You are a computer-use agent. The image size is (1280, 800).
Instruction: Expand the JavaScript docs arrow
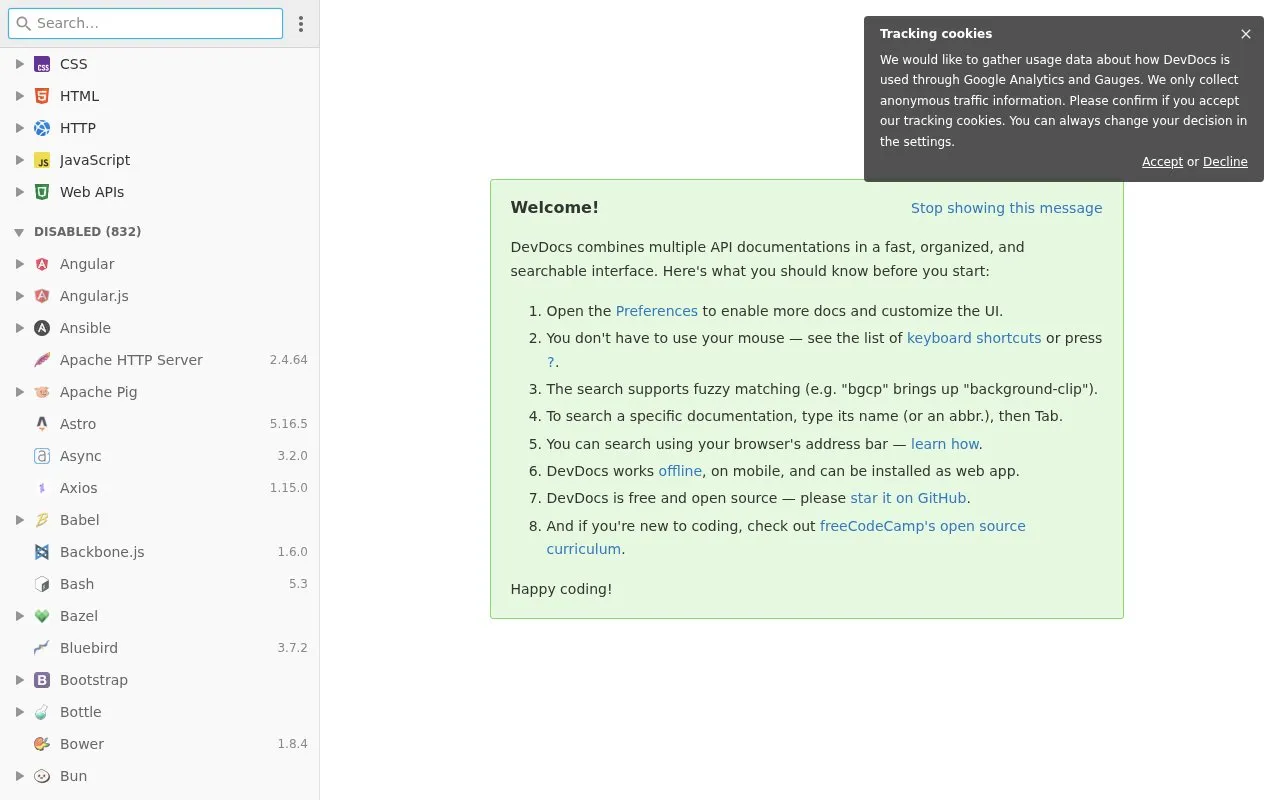click(x=19, y=160)
